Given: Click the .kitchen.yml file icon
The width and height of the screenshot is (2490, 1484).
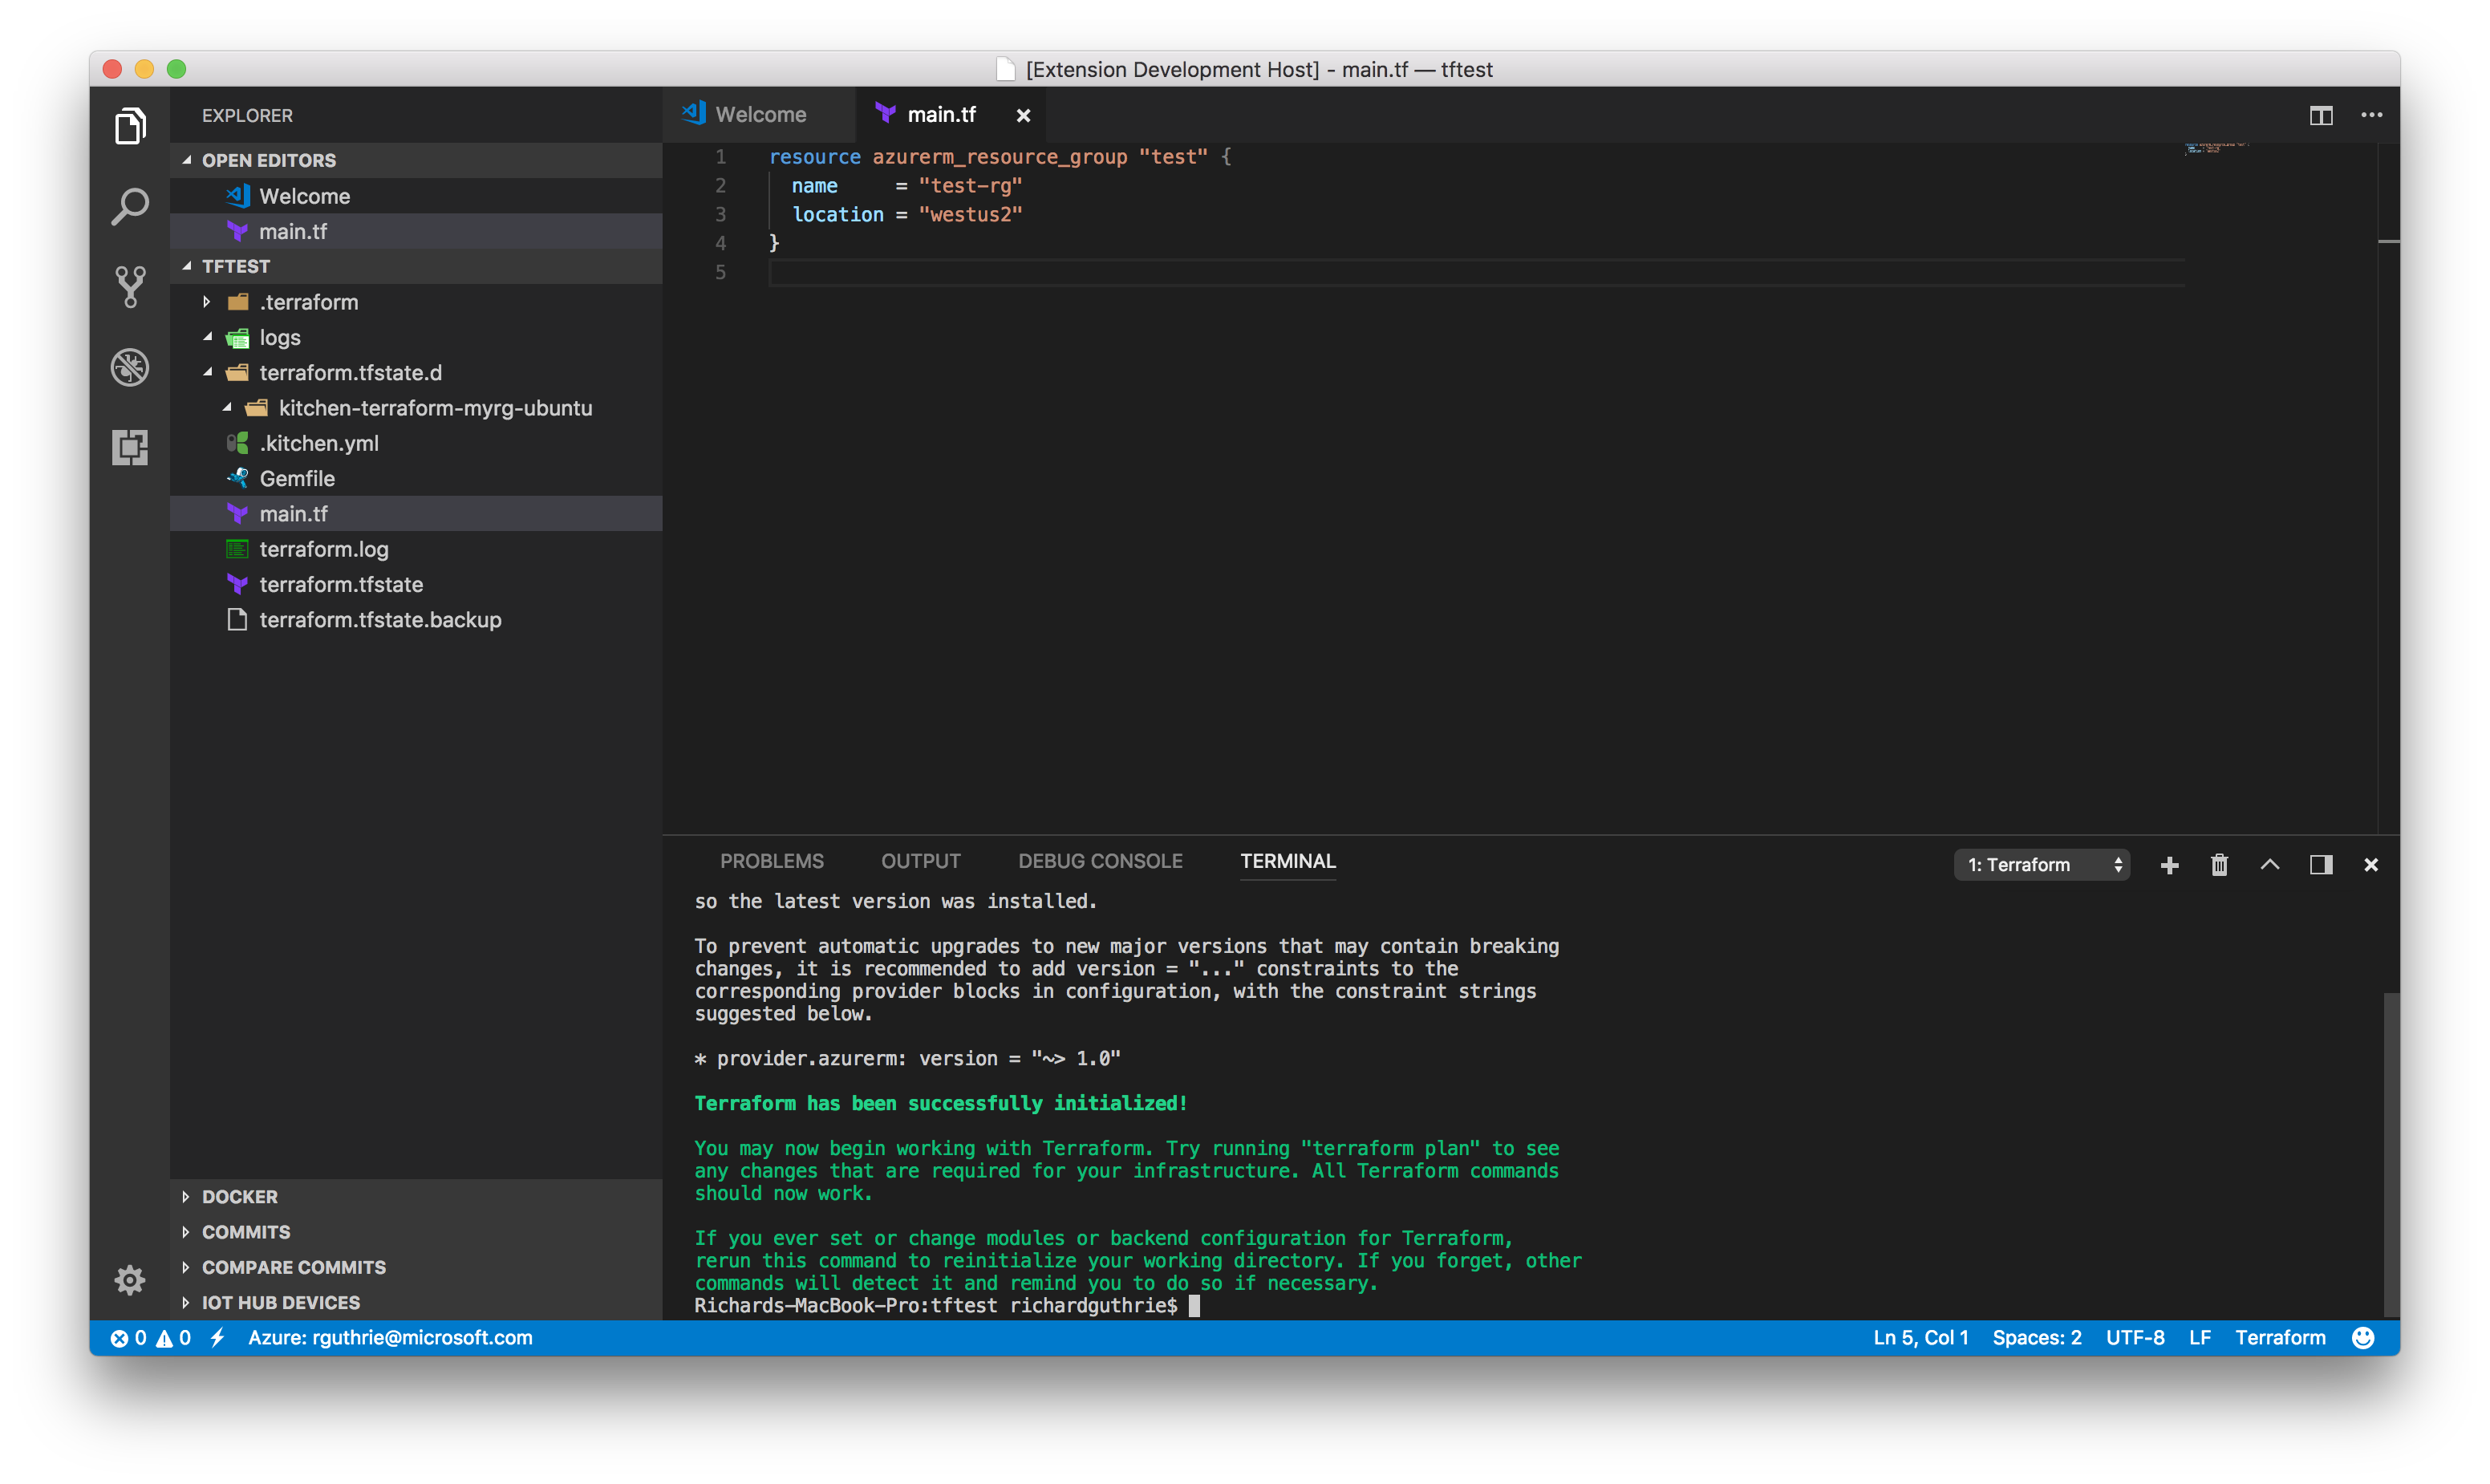Looking at the screenshot, I should 237,443.
